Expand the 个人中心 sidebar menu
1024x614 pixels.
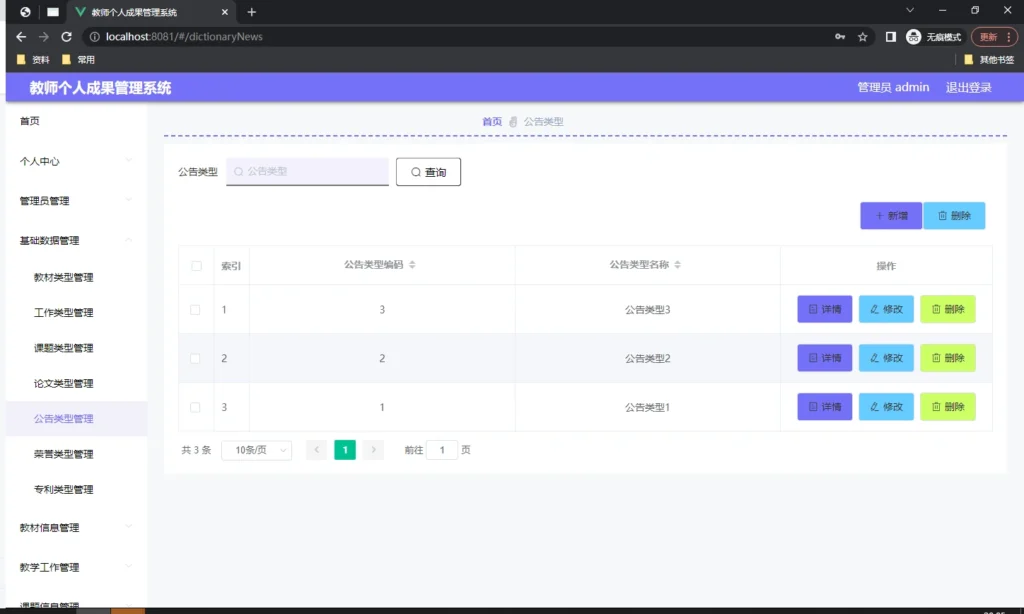pyautogui.click(x=73, y=161)
